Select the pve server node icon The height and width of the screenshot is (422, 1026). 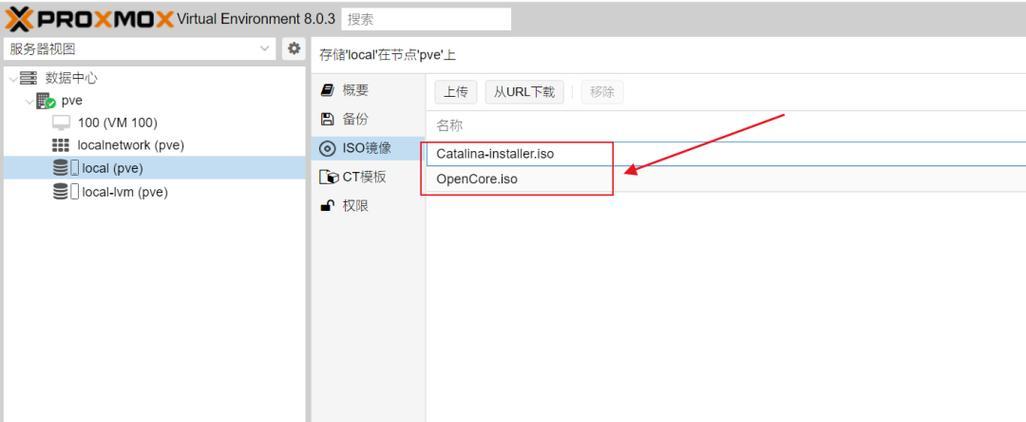pos(46,101)
